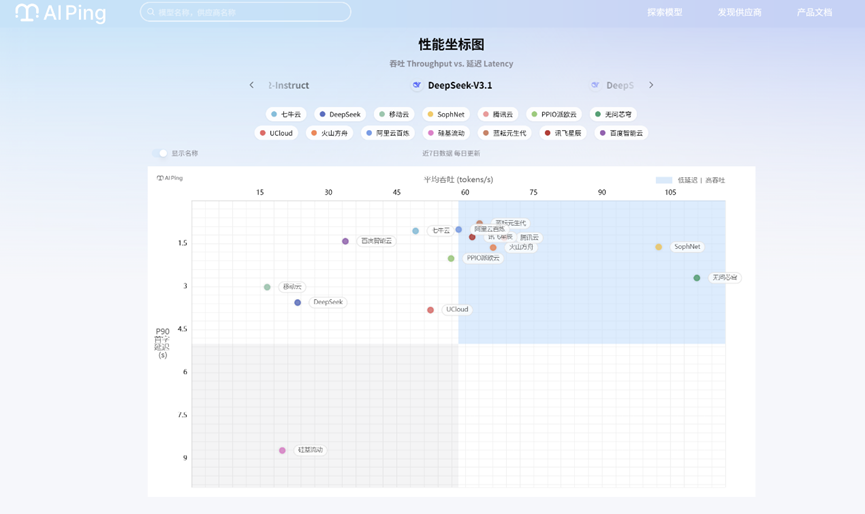Click the faded whale icon beside DeepS
This screenshot has width=865, height=514.
tap(595, 85)
